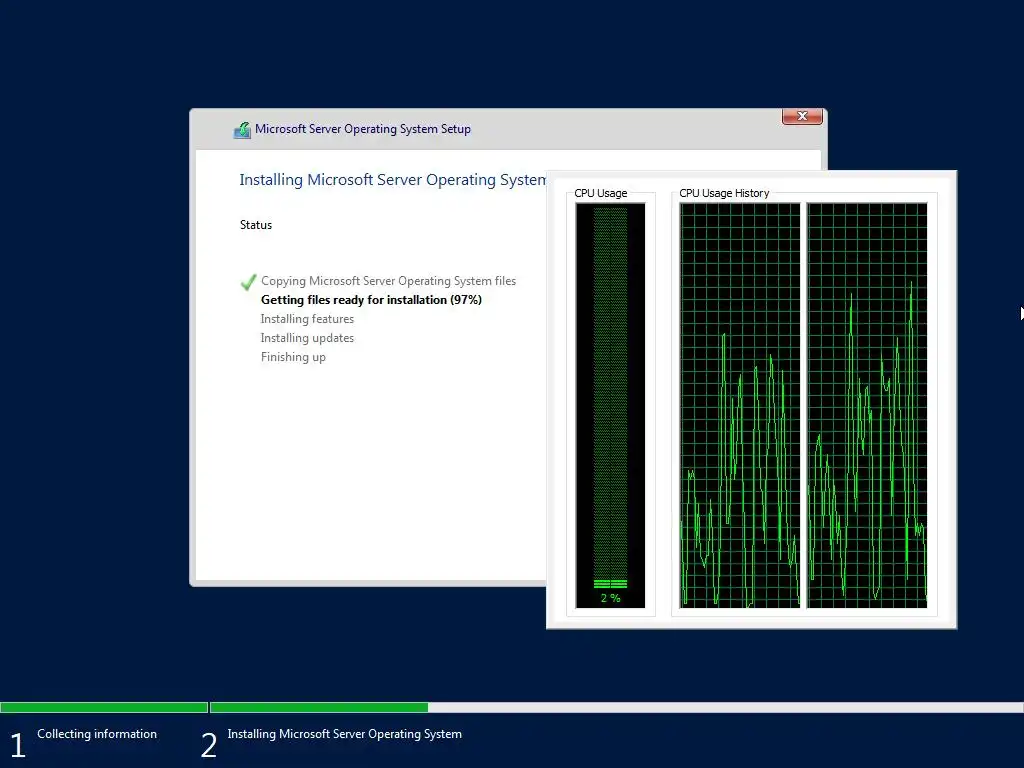Click 'Getting files ready for installation (97%)'

tap(371, 300)
